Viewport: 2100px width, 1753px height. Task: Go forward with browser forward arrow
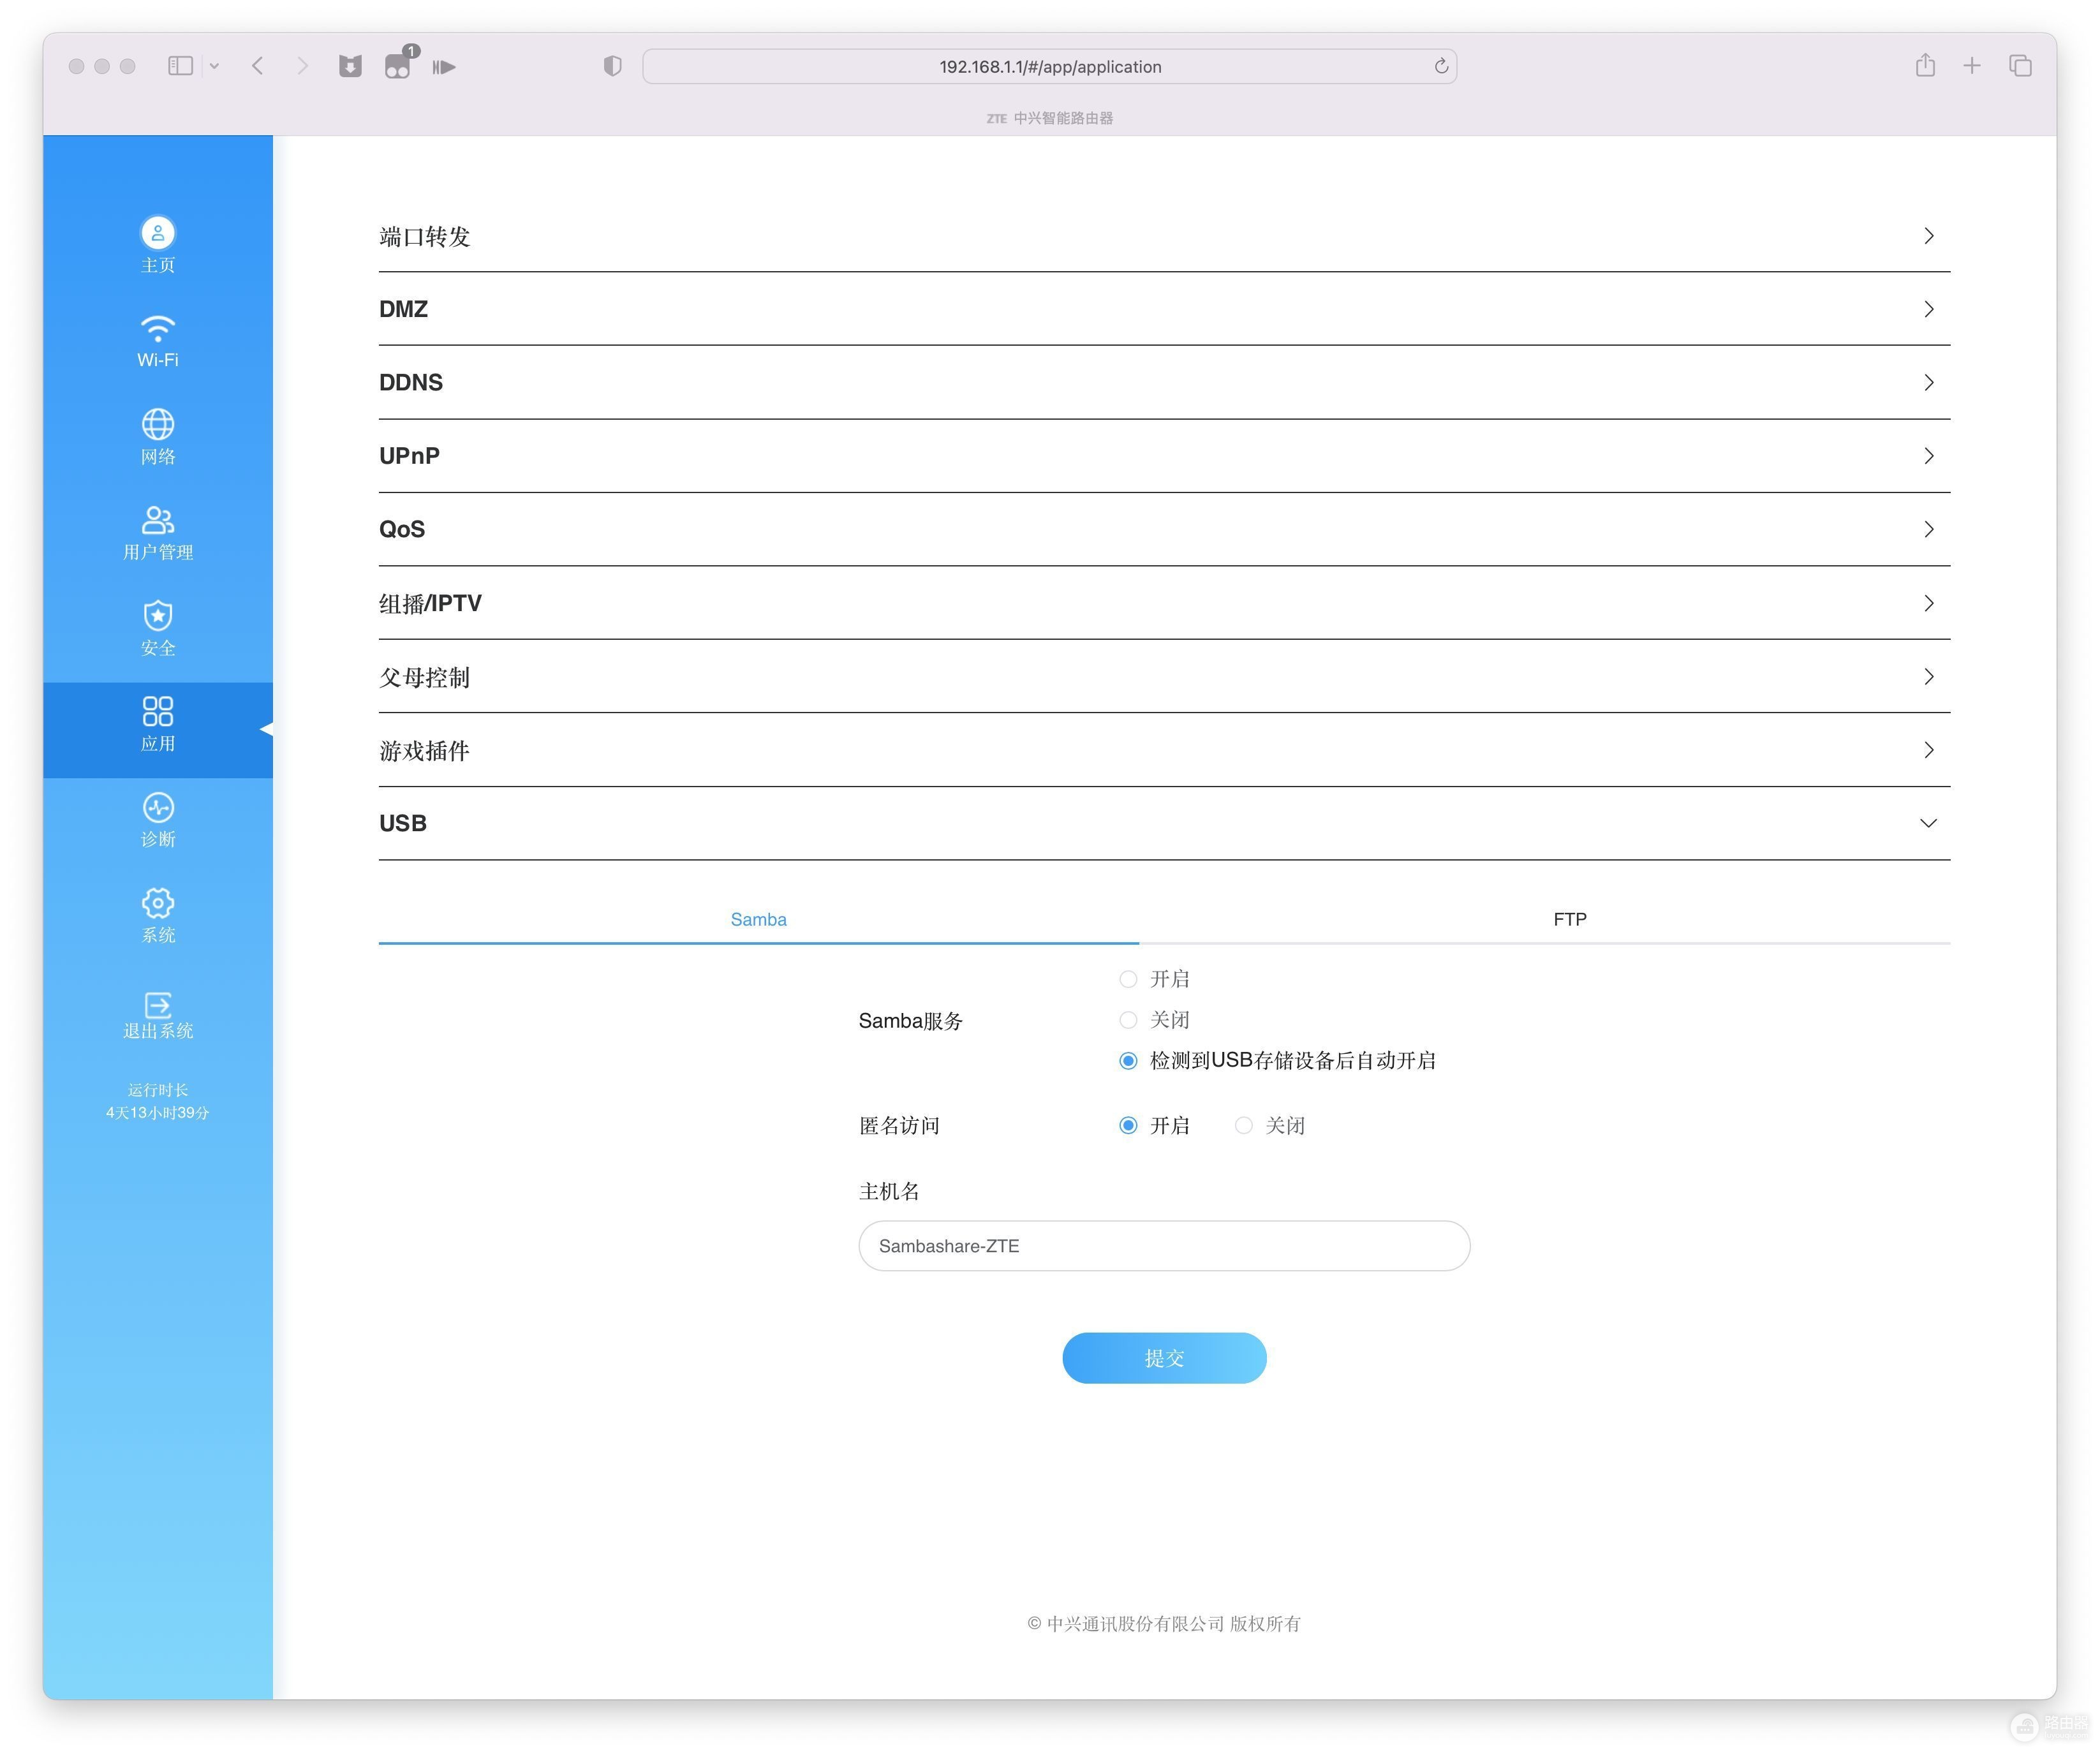pos(302,66)
